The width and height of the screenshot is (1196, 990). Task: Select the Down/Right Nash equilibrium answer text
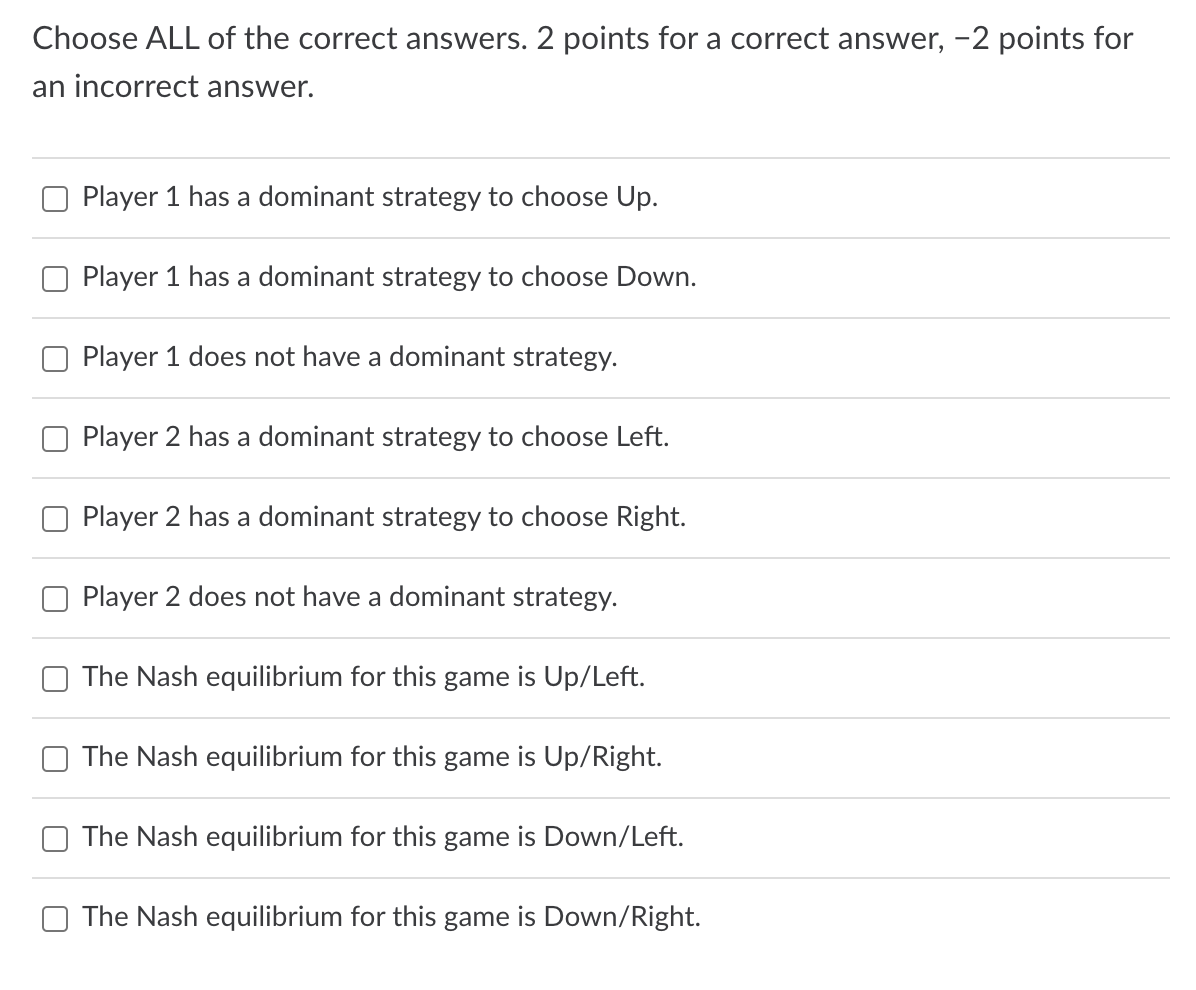391,917
